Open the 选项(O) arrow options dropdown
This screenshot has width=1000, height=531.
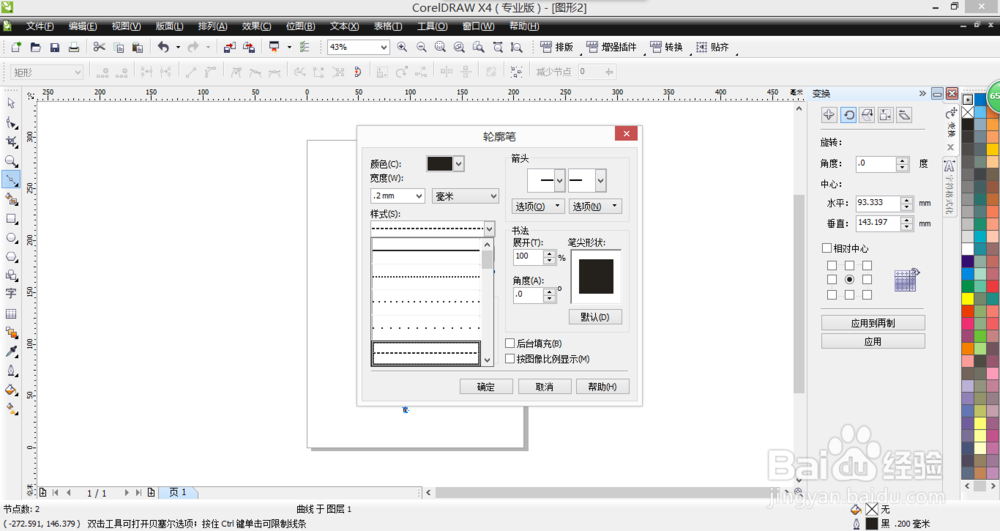click(x=538, y=206)
